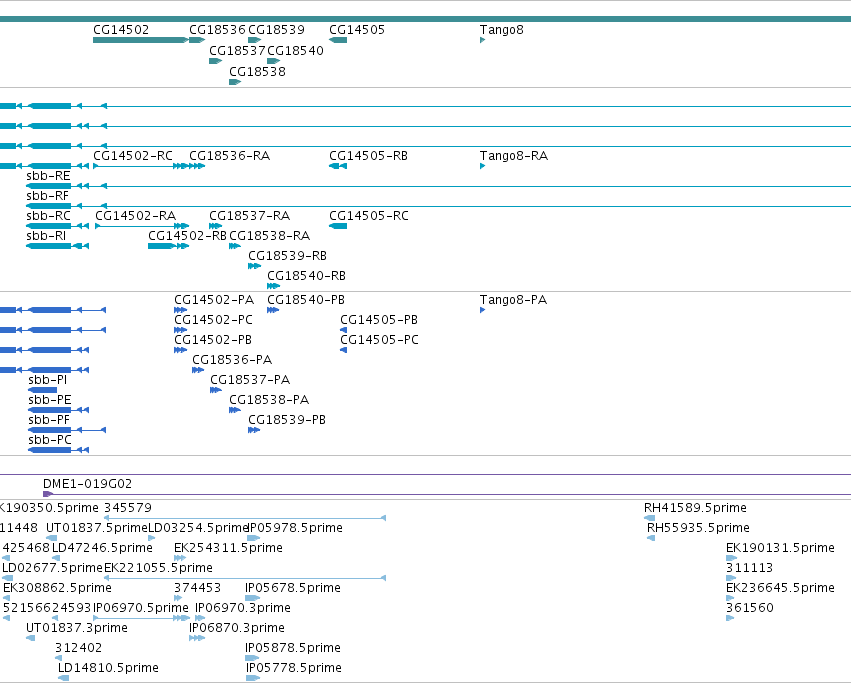This screenshot has height=683, width=851.
Task: Click protein CG18537-PA
Action: pos(216,390)
